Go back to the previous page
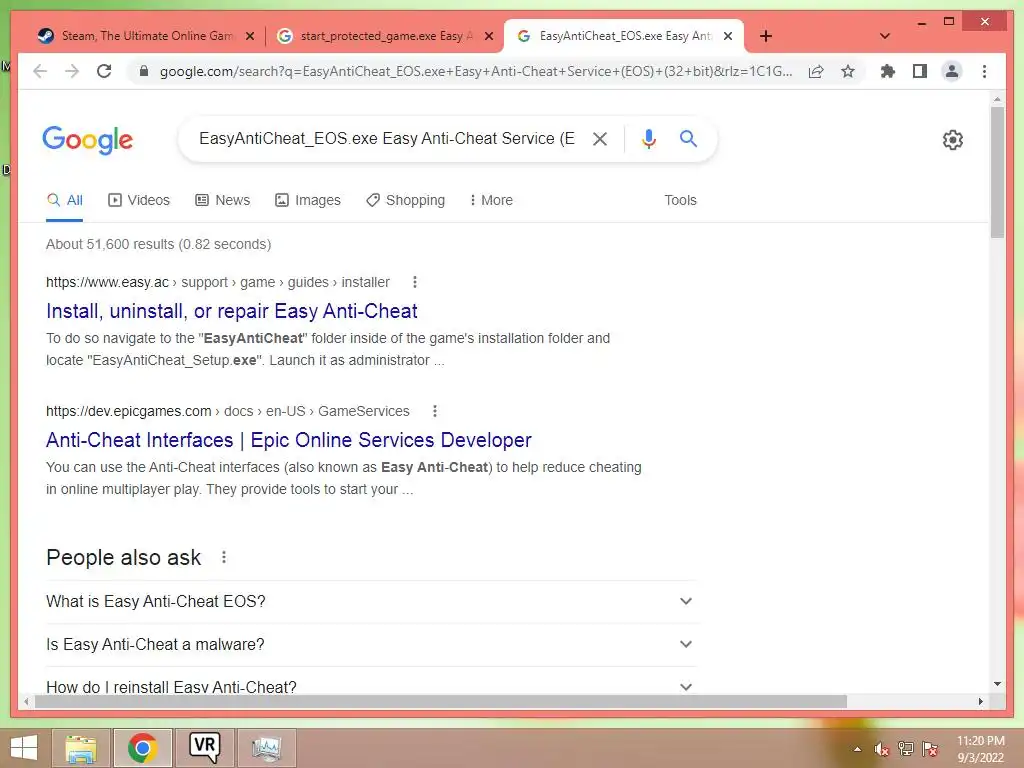Screen dimensions: 1024x768 pos(40,71)
